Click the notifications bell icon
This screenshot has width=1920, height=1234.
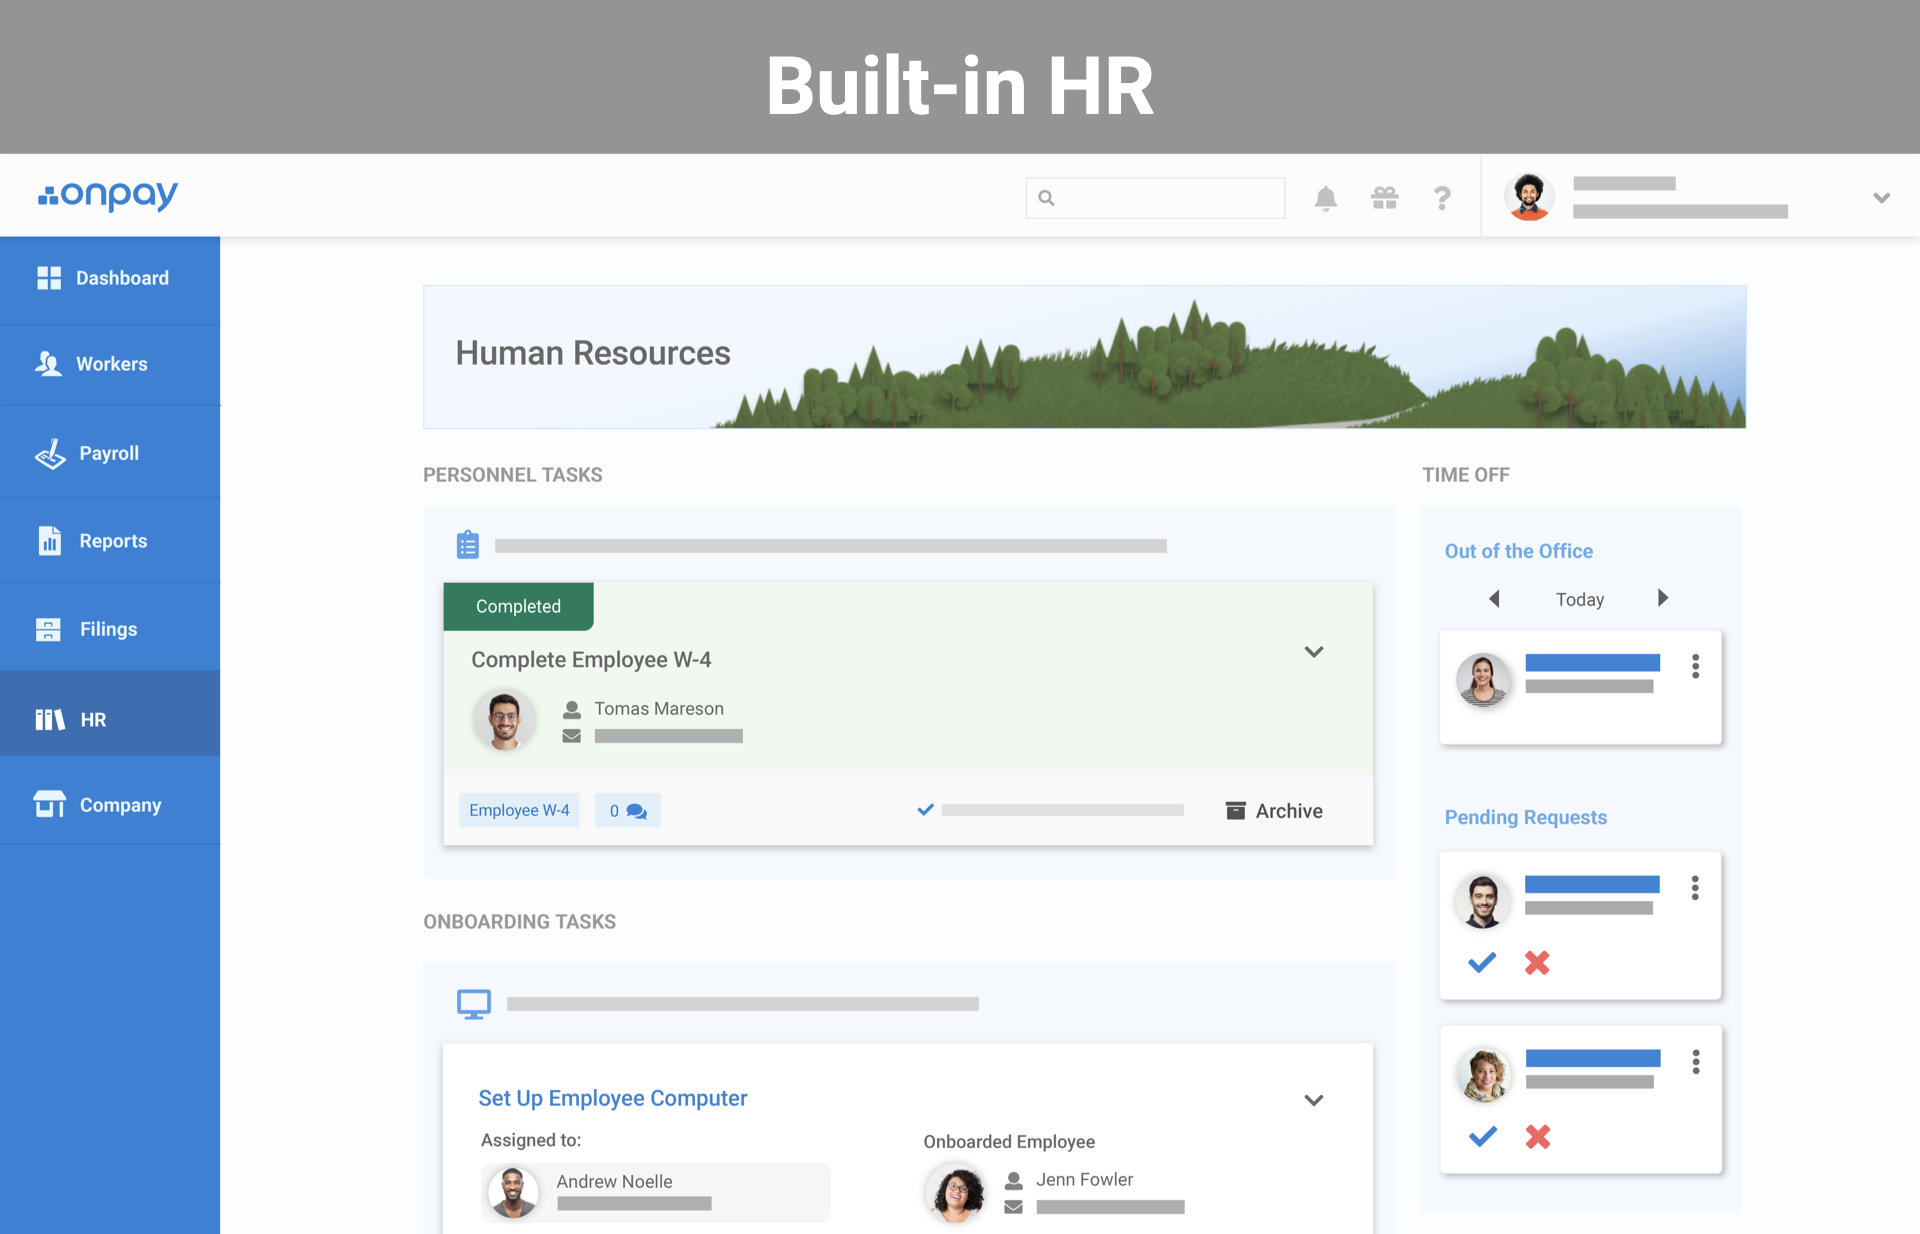[1325, 198]
